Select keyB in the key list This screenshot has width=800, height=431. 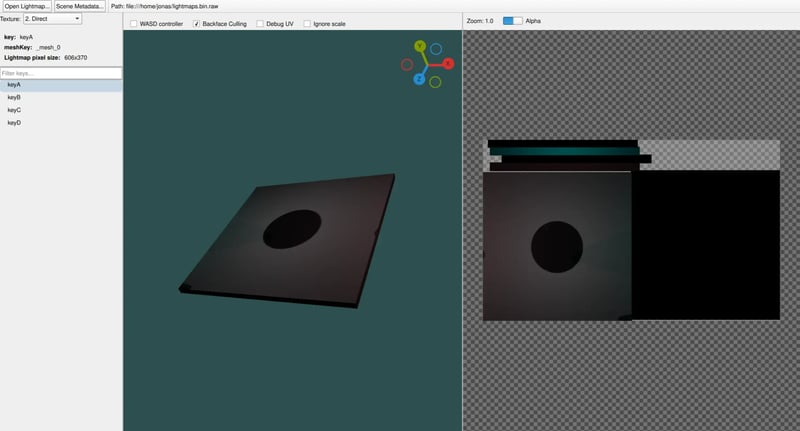(x=61, y=97)
